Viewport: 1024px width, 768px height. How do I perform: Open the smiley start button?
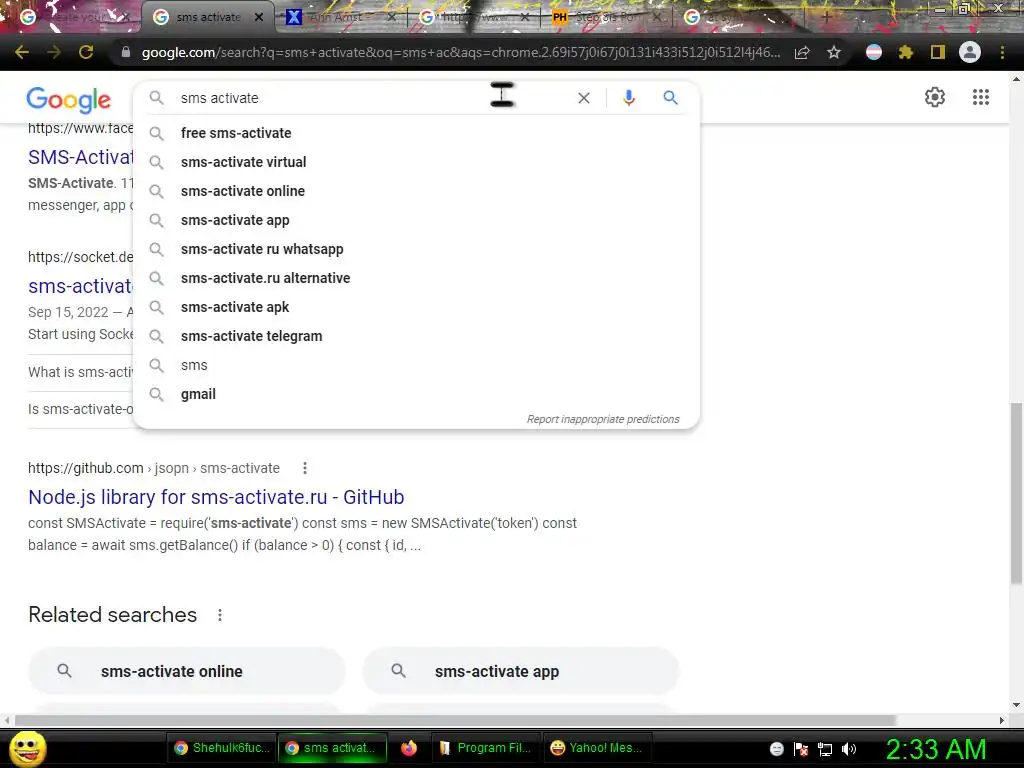tap(27, 748)
